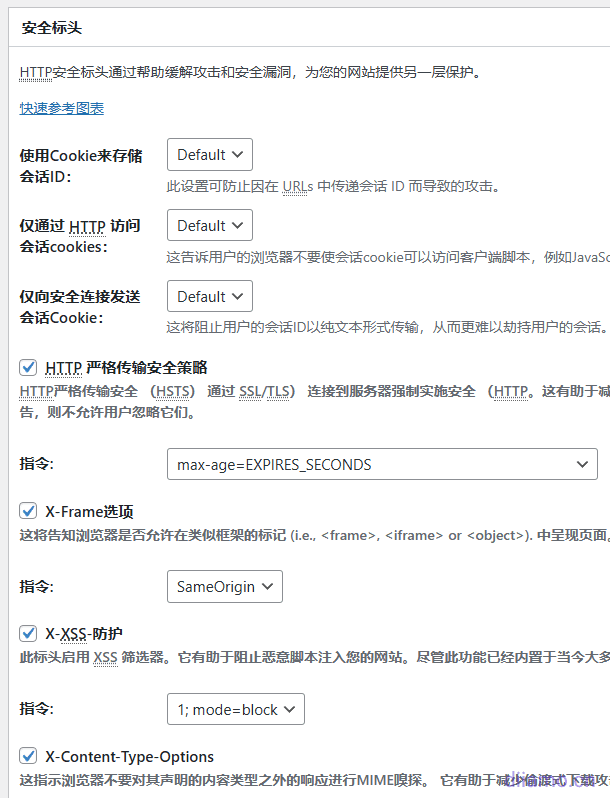
Task: Click the X-Frame选项 label text
Action: [x=89, y=511]
